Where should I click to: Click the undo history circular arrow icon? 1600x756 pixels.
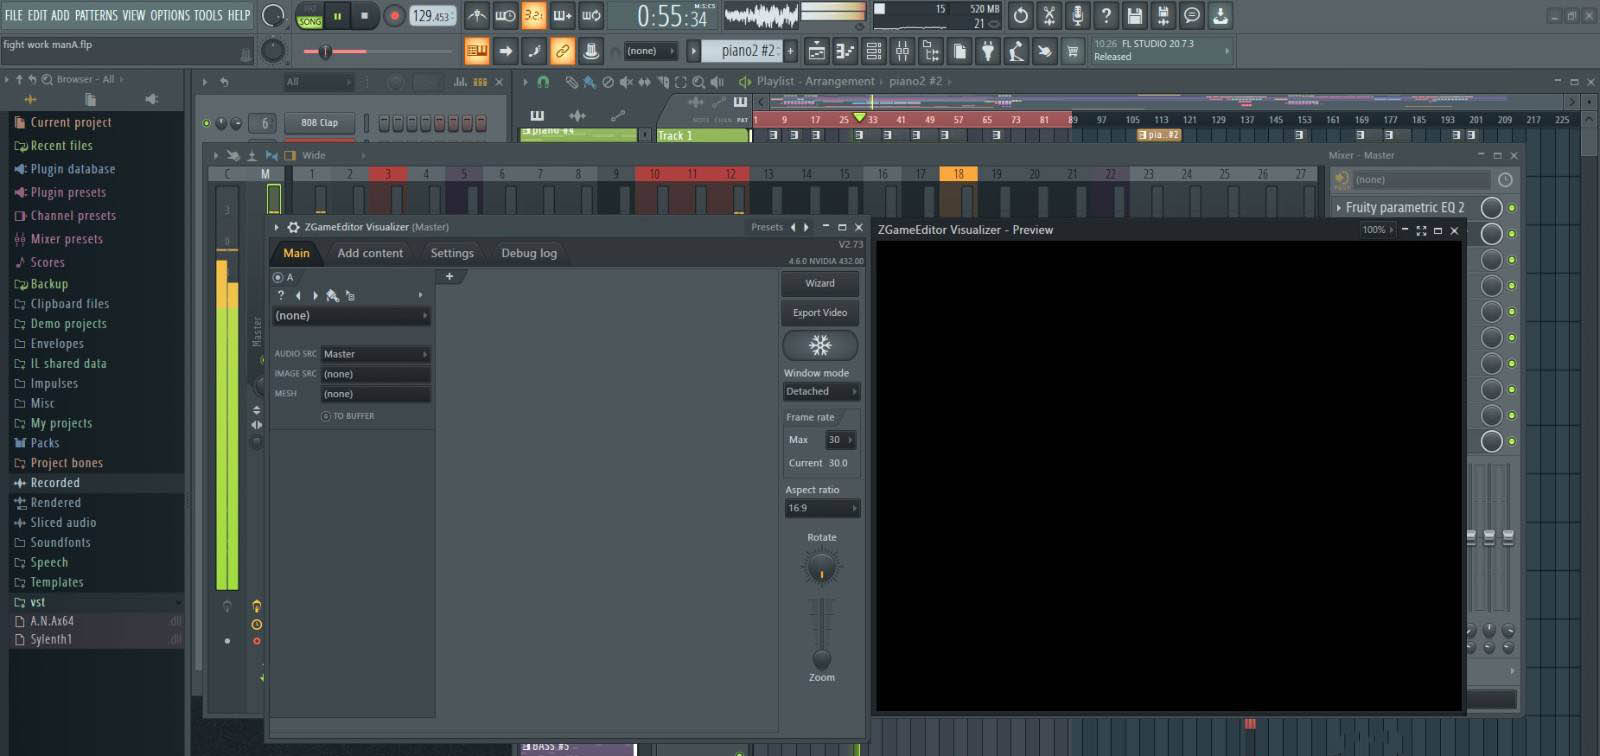[1020, 15]
